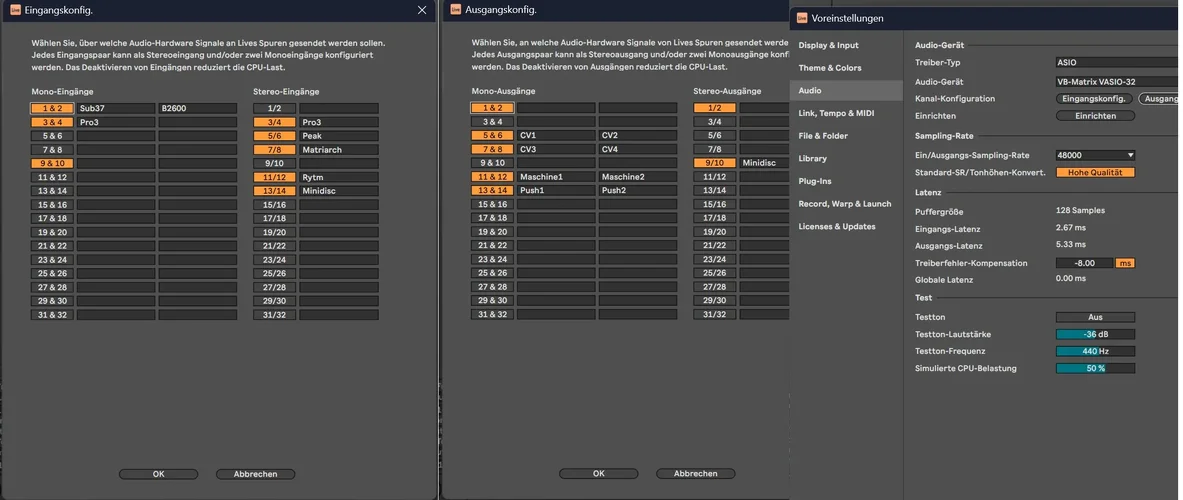Open the Audio-Gerät VB-Matrix VASIO-32 dropdown
This screenshot has height=500, width=1183.
coord(1115,82)
